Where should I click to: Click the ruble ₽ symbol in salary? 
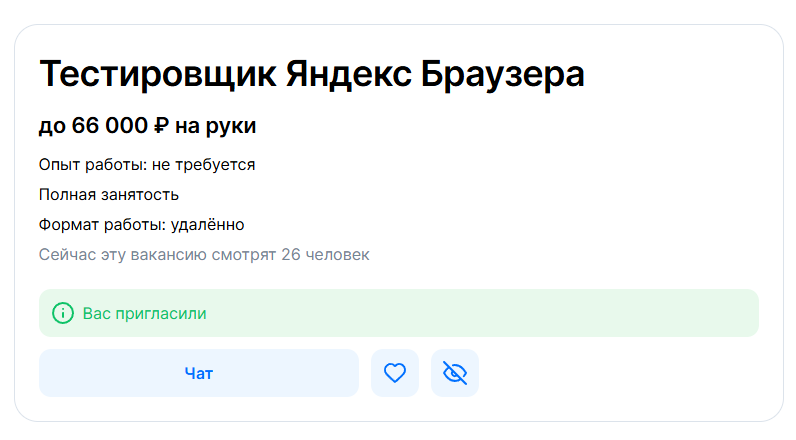[x=161, y=125]
